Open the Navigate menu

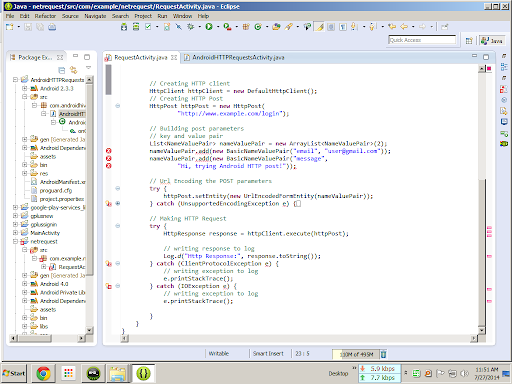point(95,16)
